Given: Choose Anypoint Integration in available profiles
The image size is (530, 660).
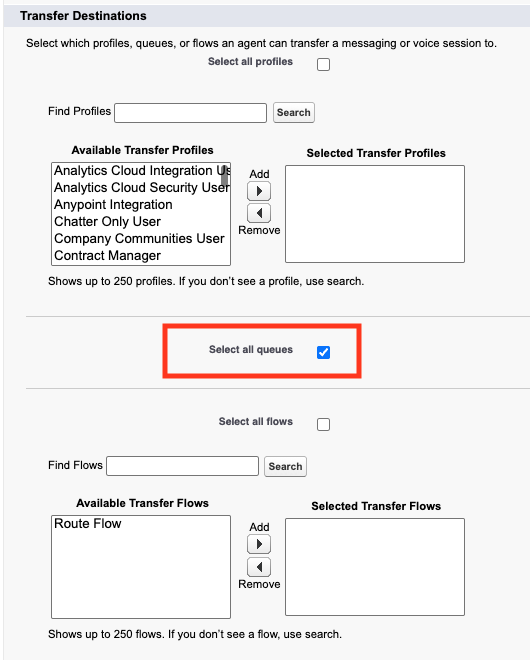Looking at the screenshot, I should 137,205.
